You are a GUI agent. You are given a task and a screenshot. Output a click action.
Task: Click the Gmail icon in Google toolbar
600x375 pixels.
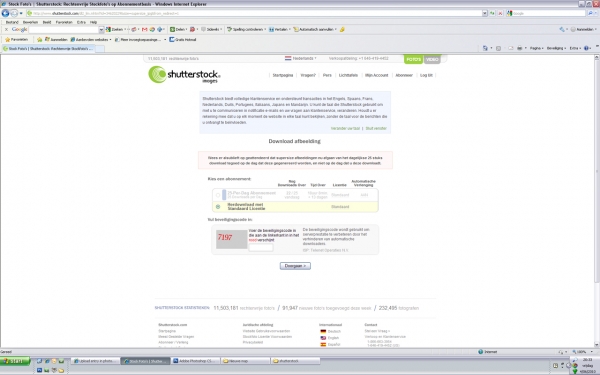145,29
